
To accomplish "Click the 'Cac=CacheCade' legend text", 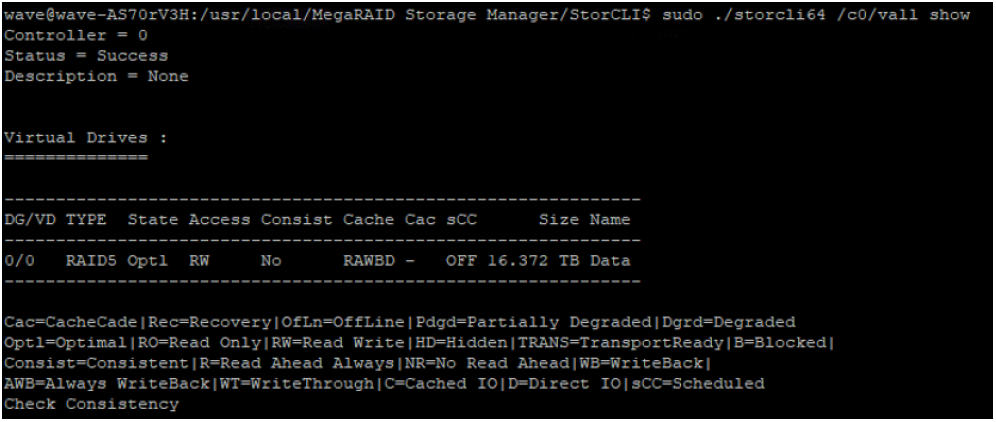I will pos(71,322).
